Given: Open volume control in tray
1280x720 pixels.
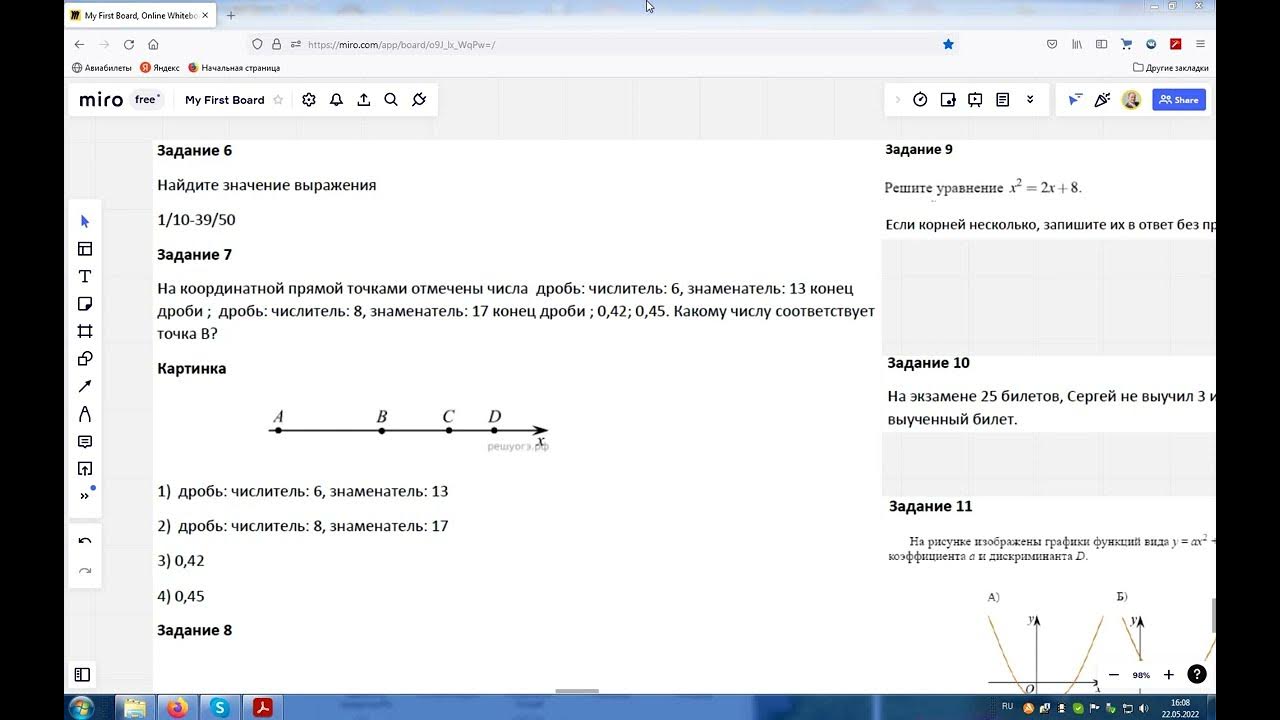Looking at the screenshot, I should pyautogui.click(x=1143, y=708).
